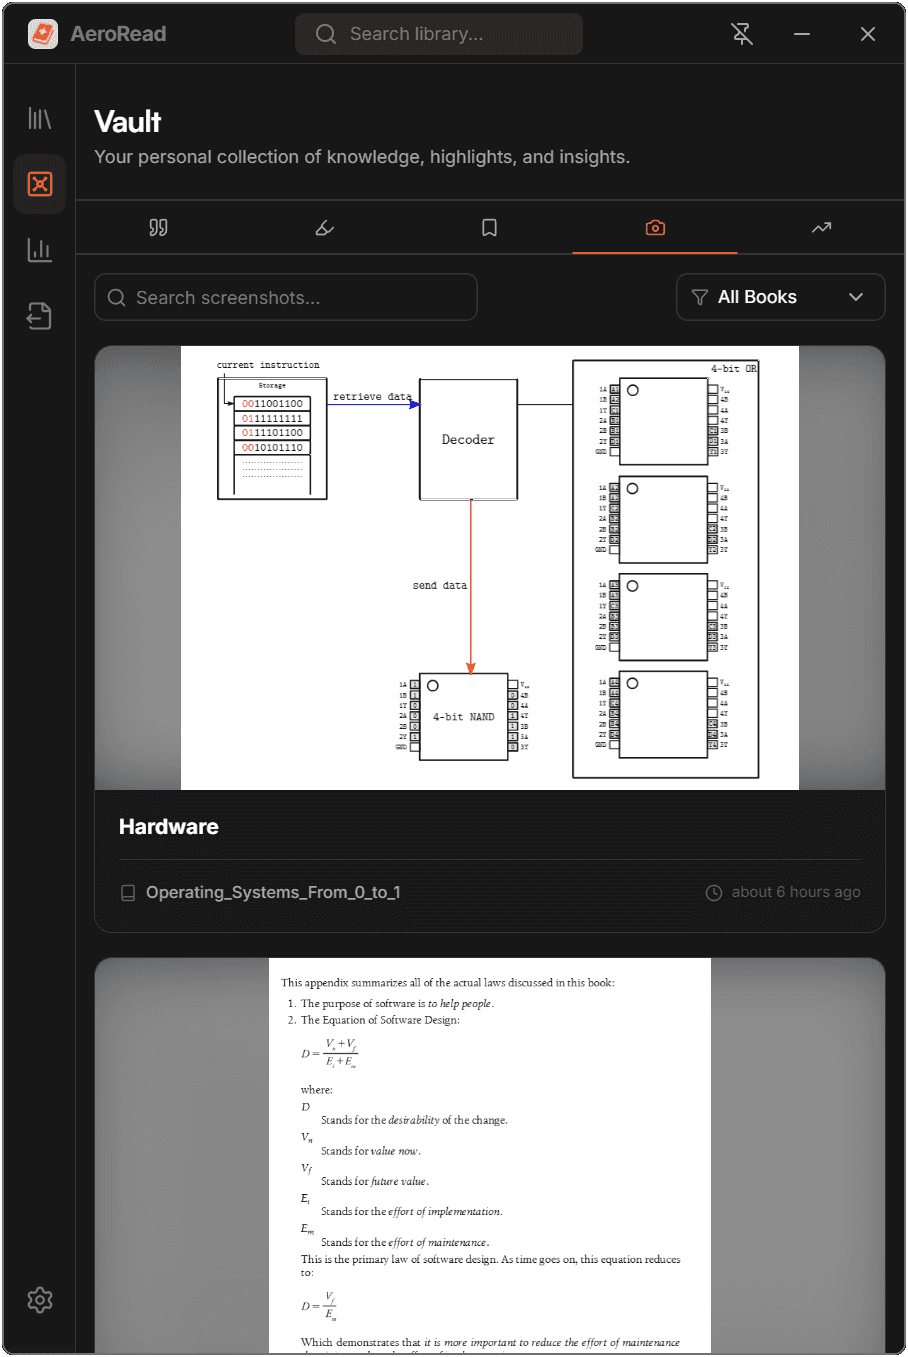Open the Operating_Systems_From_0_to_1 book link
This screenshot has width=908, height=1357.
click(x=273, y=892)
